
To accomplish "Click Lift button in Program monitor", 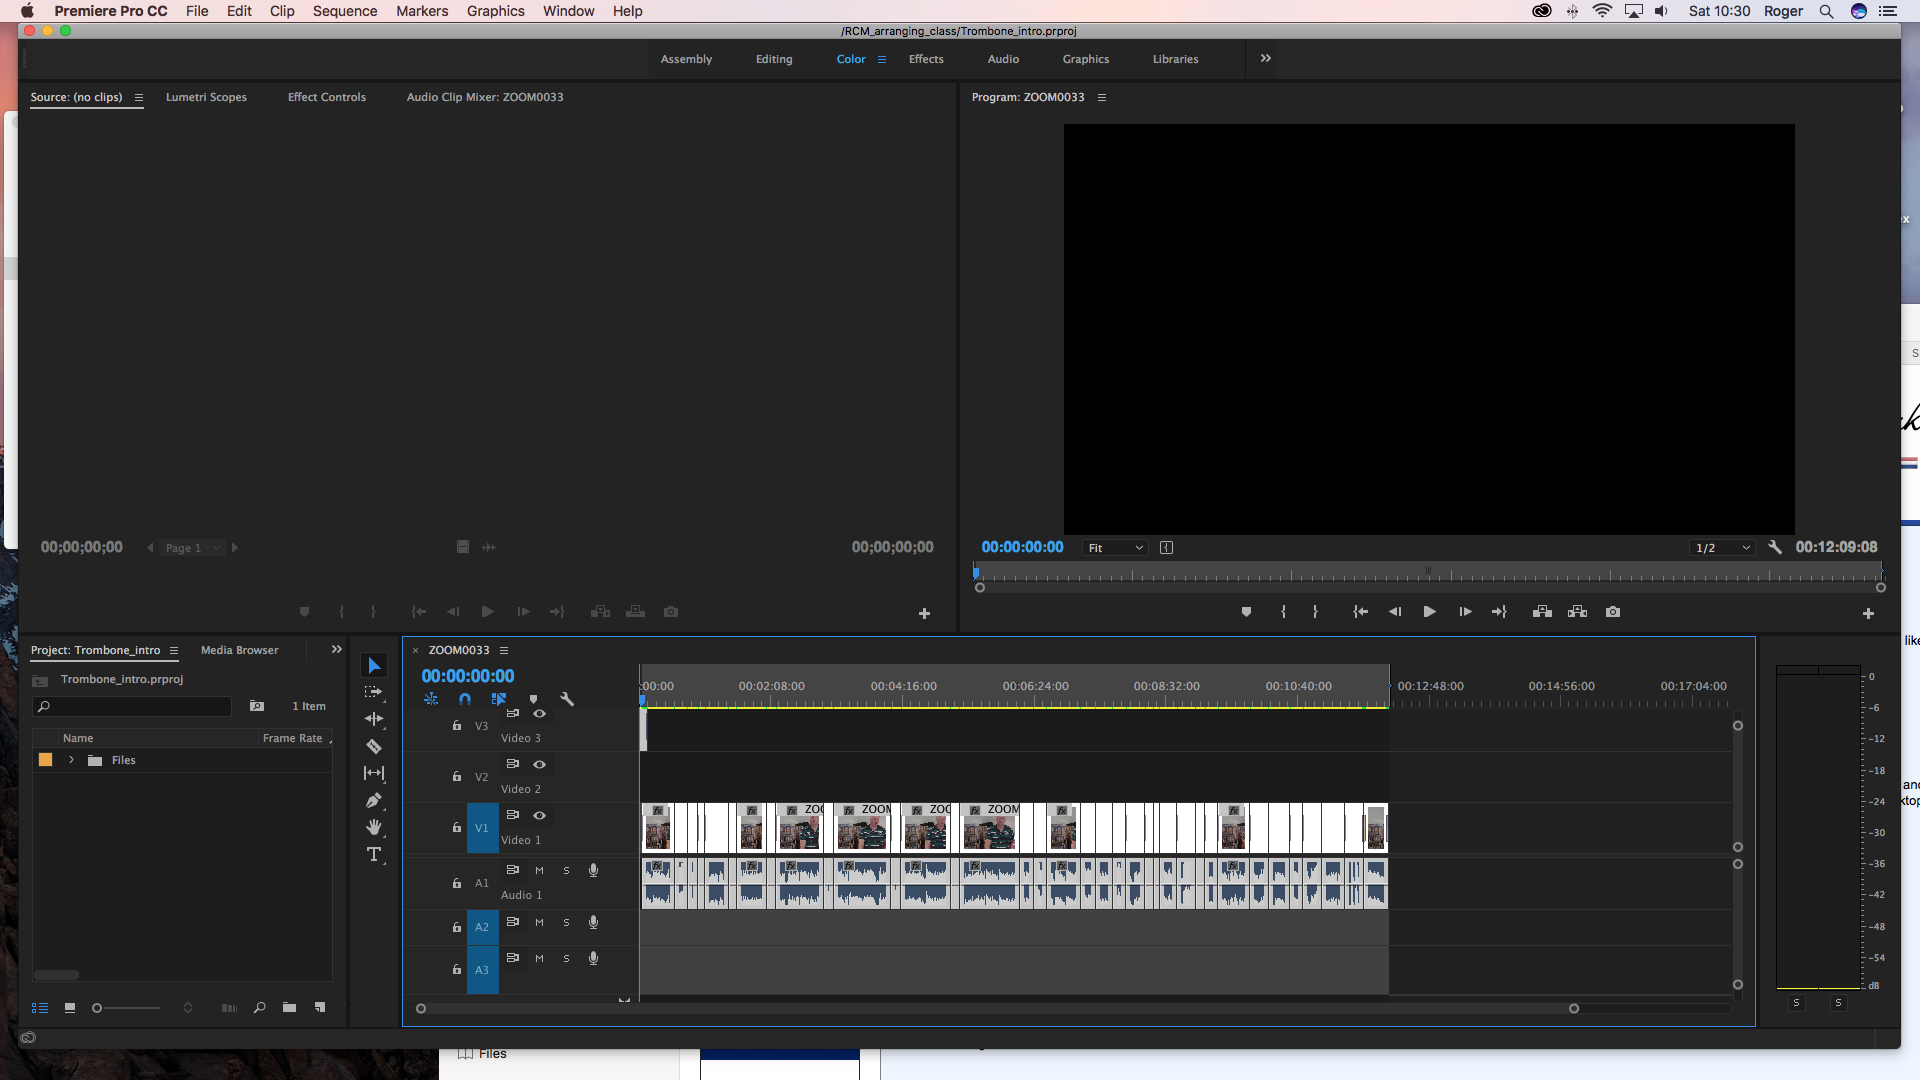I will 1542,612.
